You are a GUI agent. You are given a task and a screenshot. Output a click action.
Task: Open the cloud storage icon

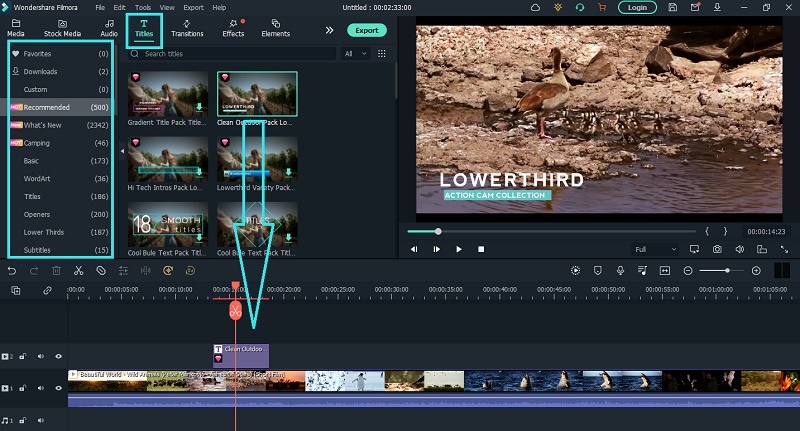click(x=535, y=7)
